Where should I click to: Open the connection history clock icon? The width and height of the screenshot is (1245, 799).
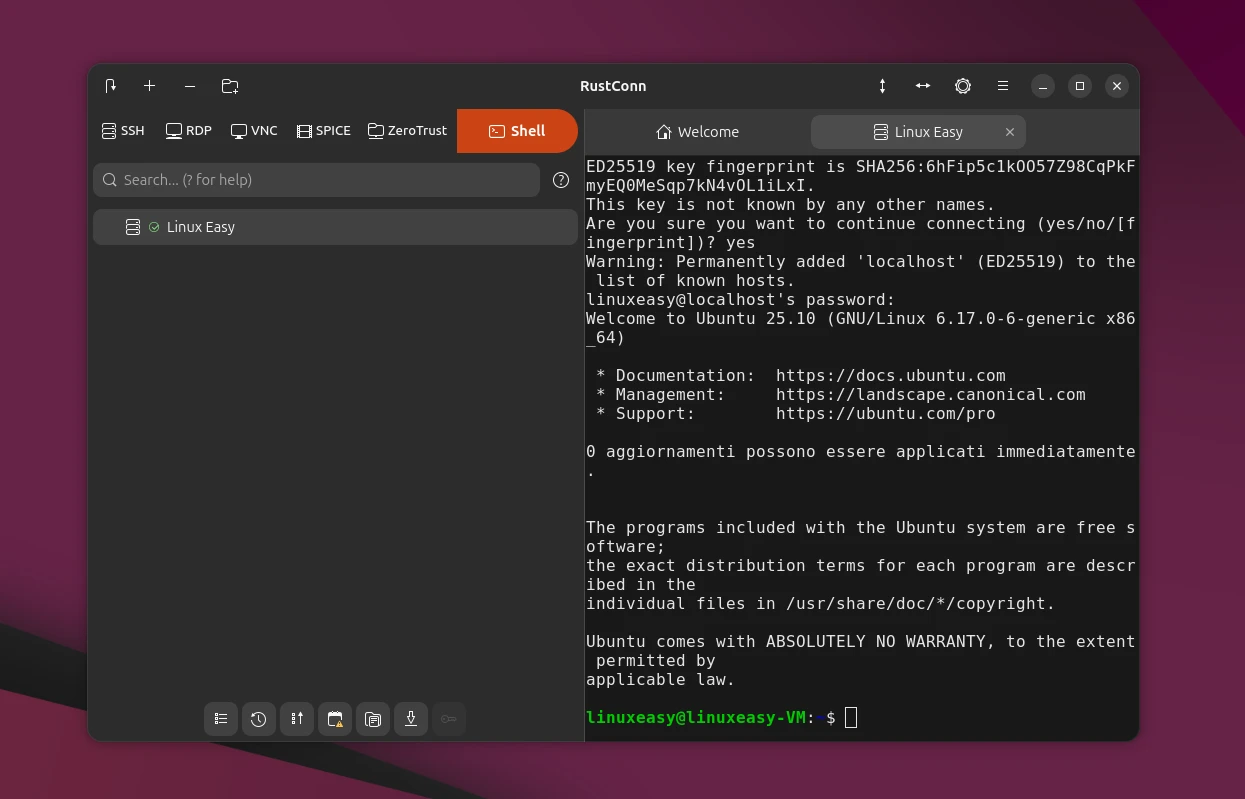coord(259,719)
